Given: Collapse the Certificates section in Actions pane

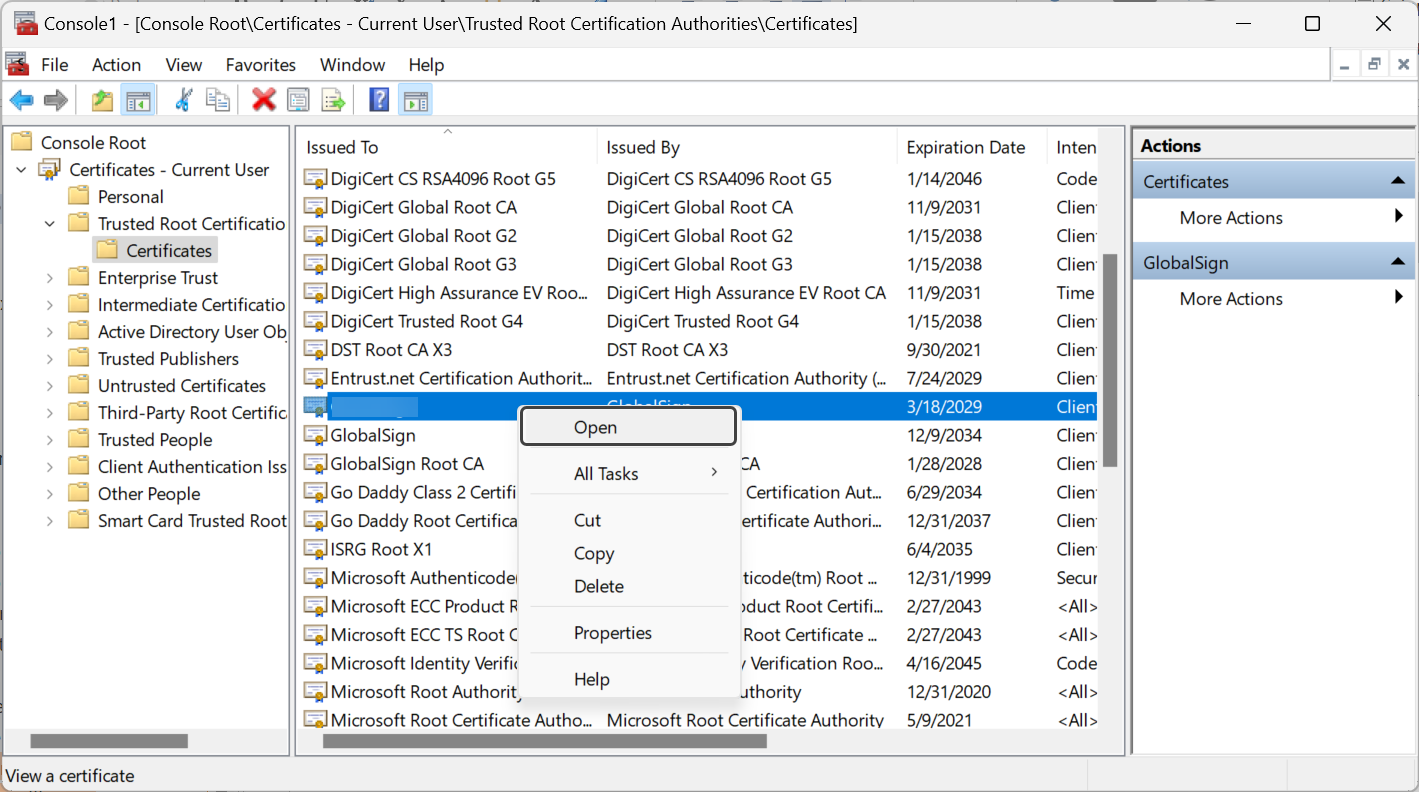Looking at the screenshot, I should click(1397, 181).
